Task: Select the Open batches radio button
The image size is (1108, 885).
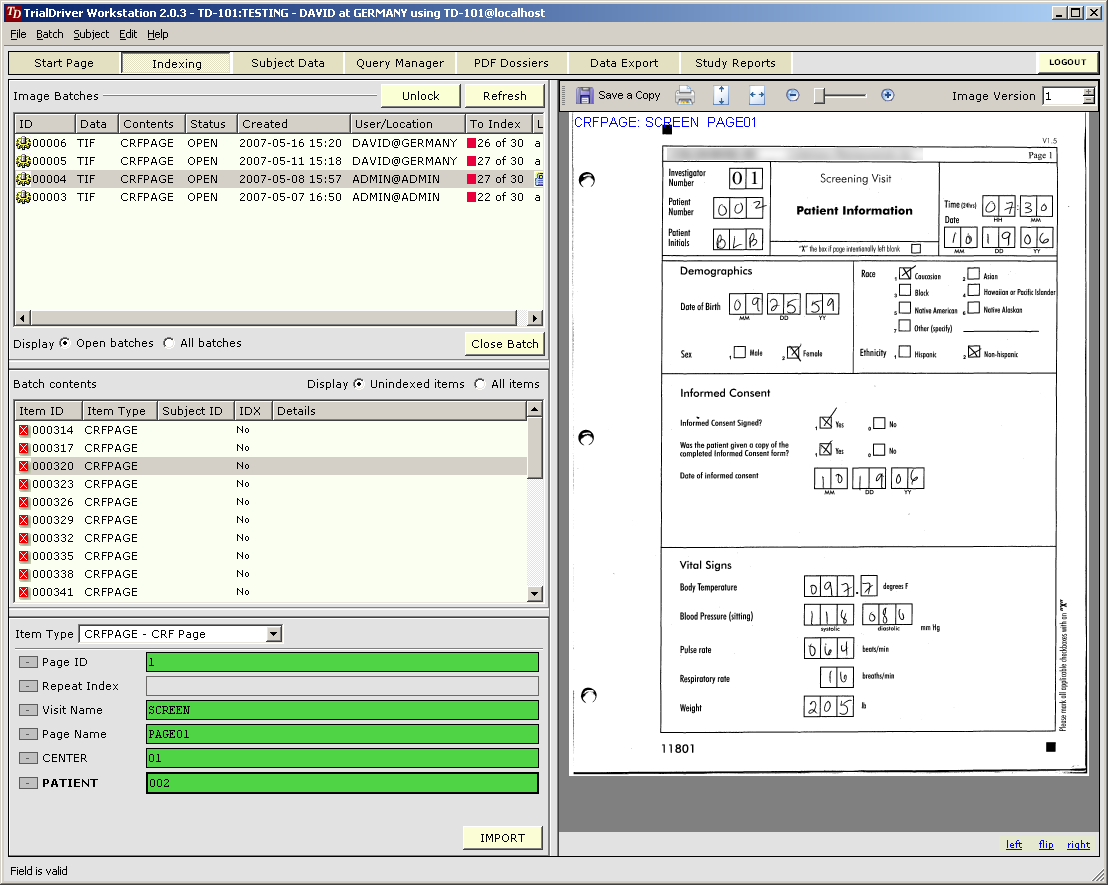Action: click(65, 343)
